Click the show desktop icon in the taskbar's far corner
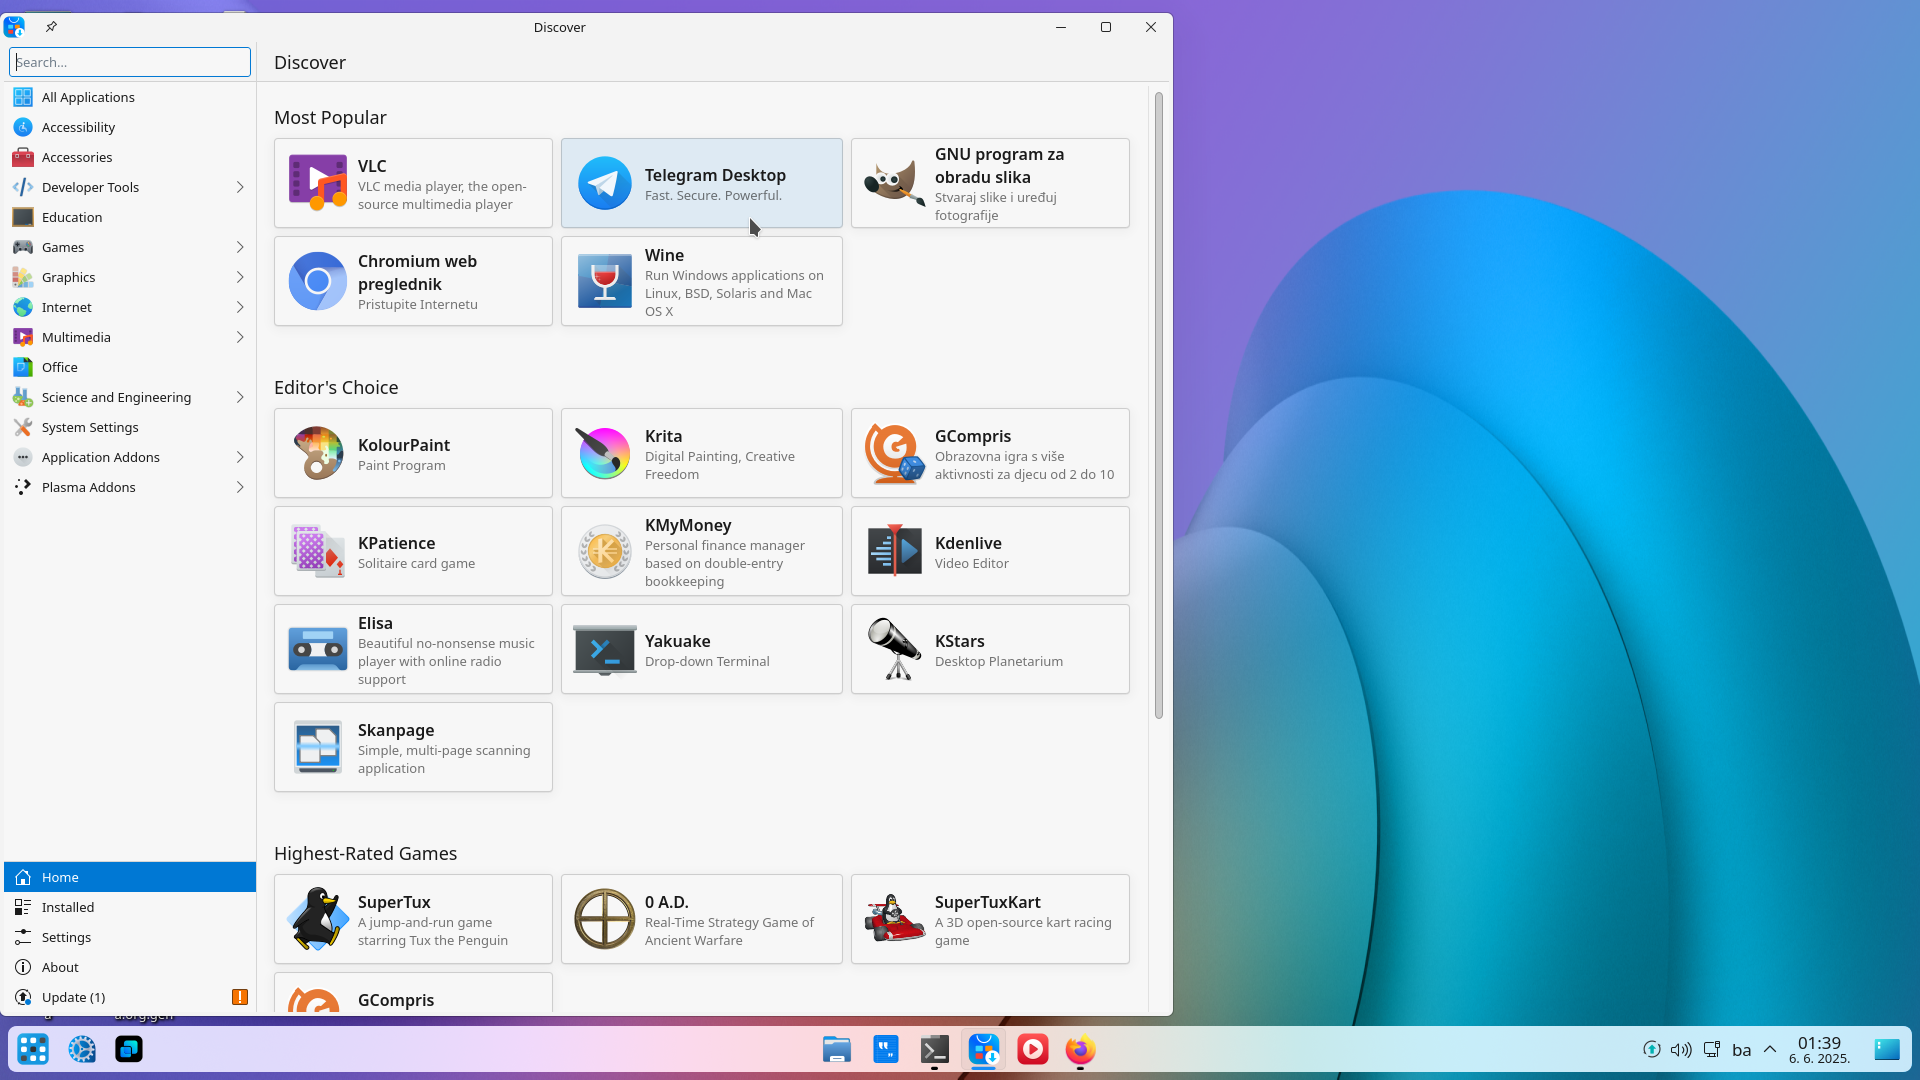Image resolution: width=1920 pixels, height=1080 pixels. 1887,1049
